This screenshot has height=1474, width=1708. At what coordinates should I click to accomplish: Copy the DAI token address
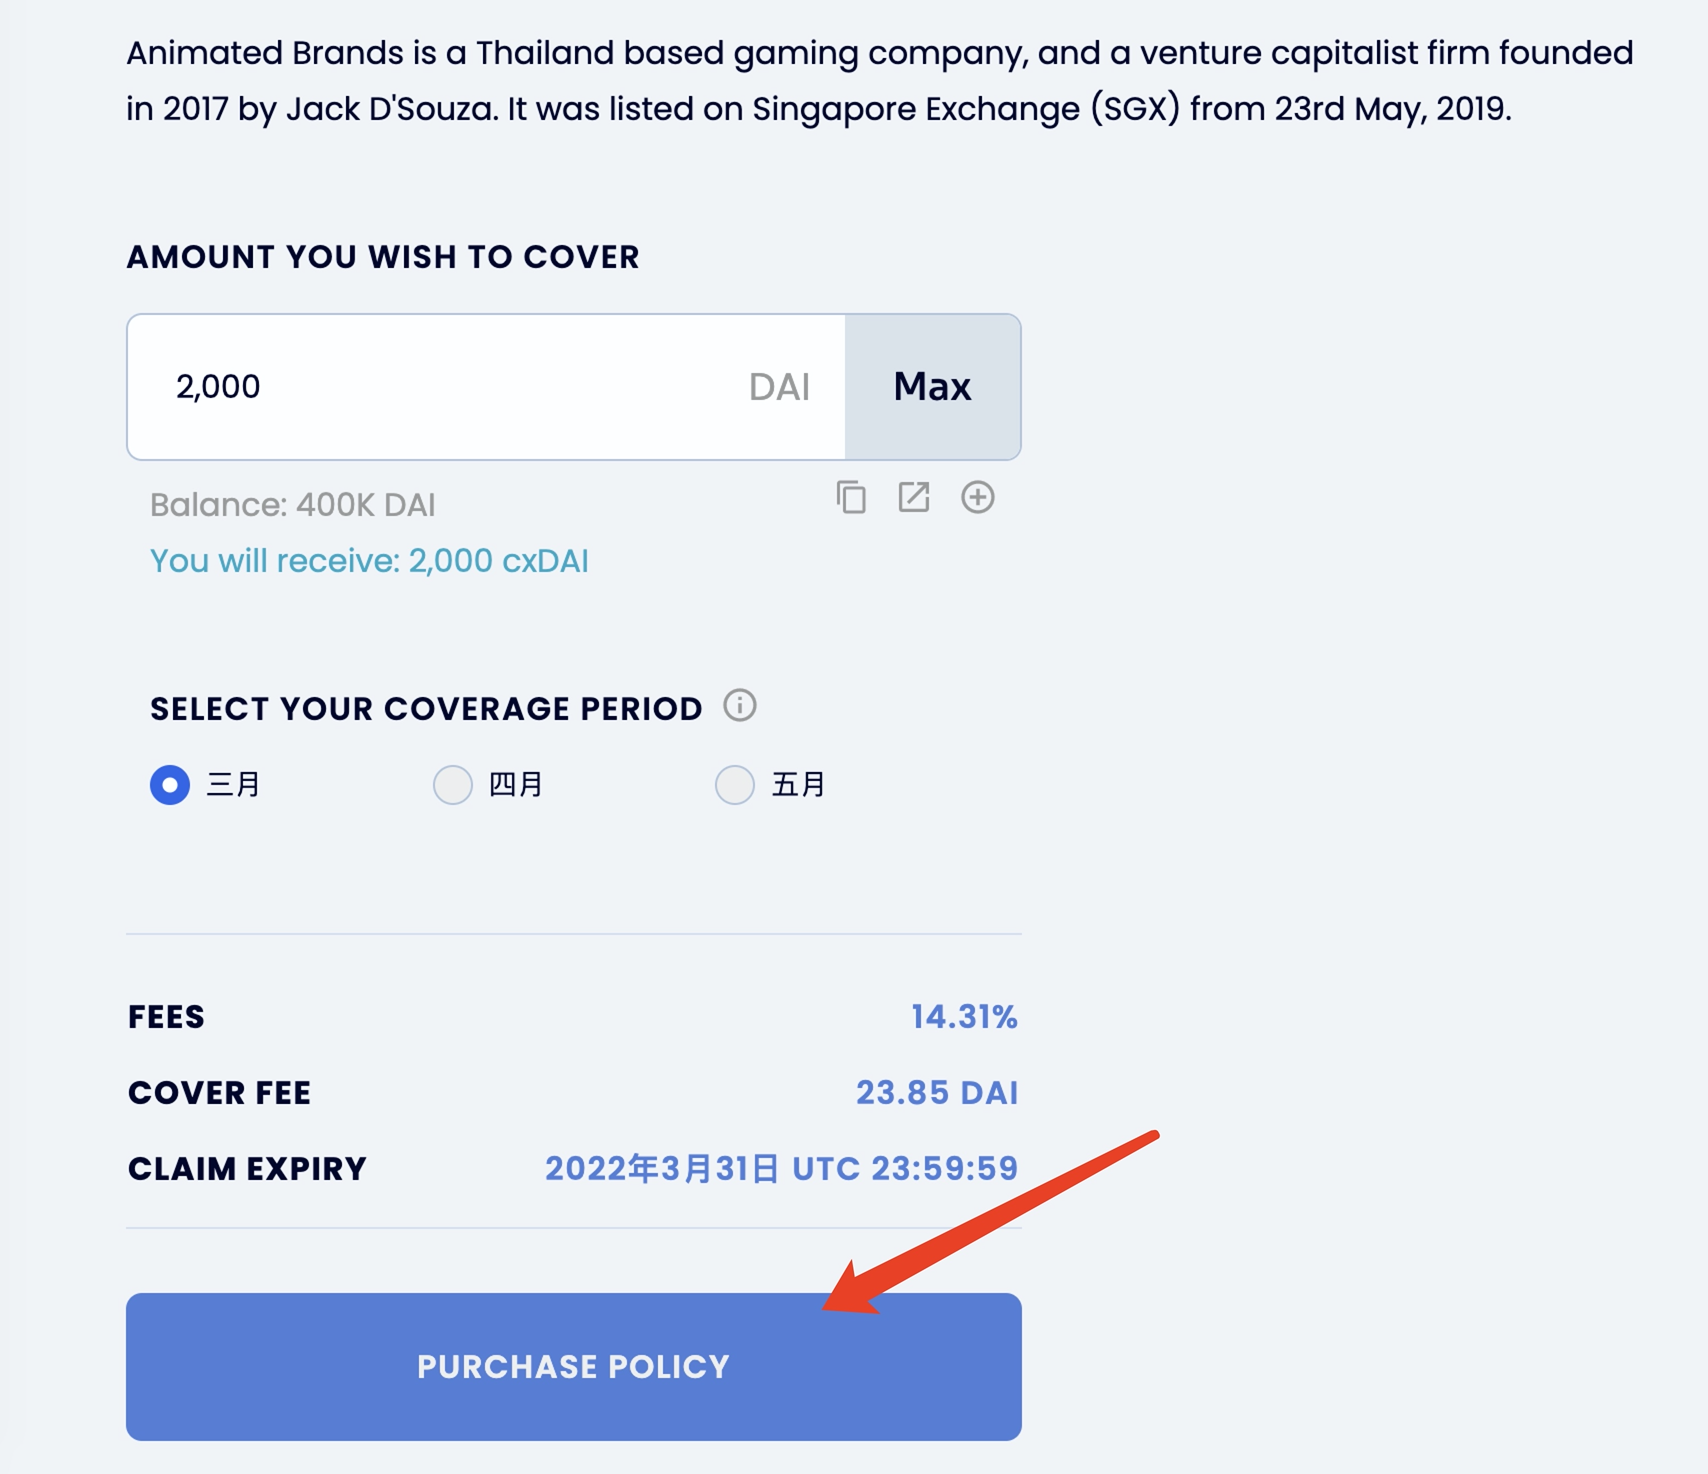pyautogui.click(x=851, y=497)
